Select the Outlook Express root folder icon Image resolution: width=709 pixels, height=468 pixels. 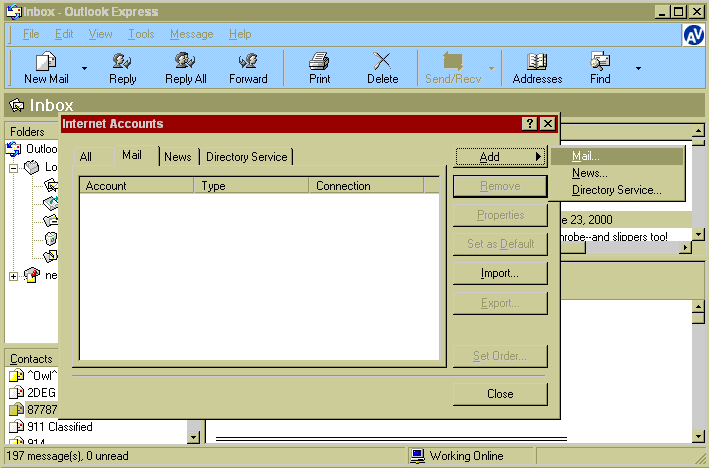[x=14, y=149]
